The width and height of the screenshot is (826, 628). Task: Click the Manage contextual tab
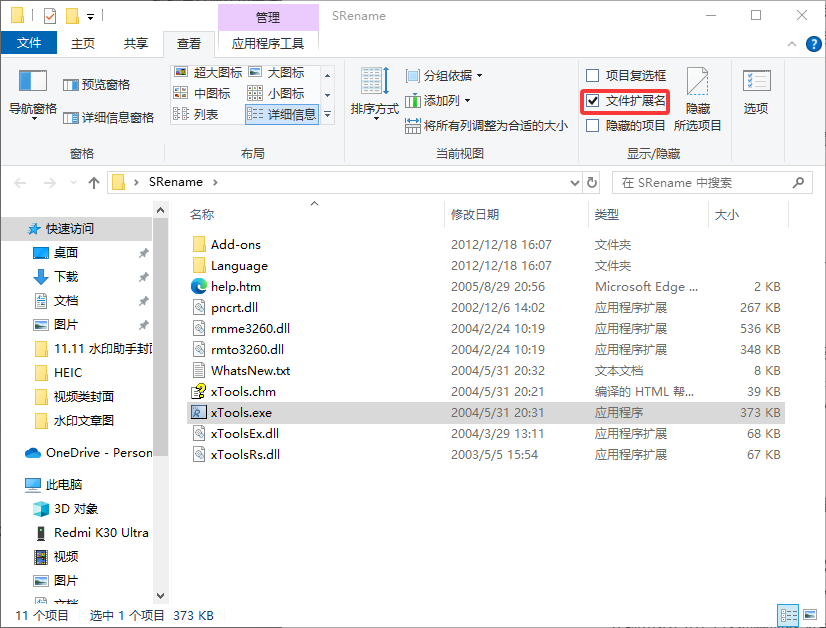(x=268, y=17)
